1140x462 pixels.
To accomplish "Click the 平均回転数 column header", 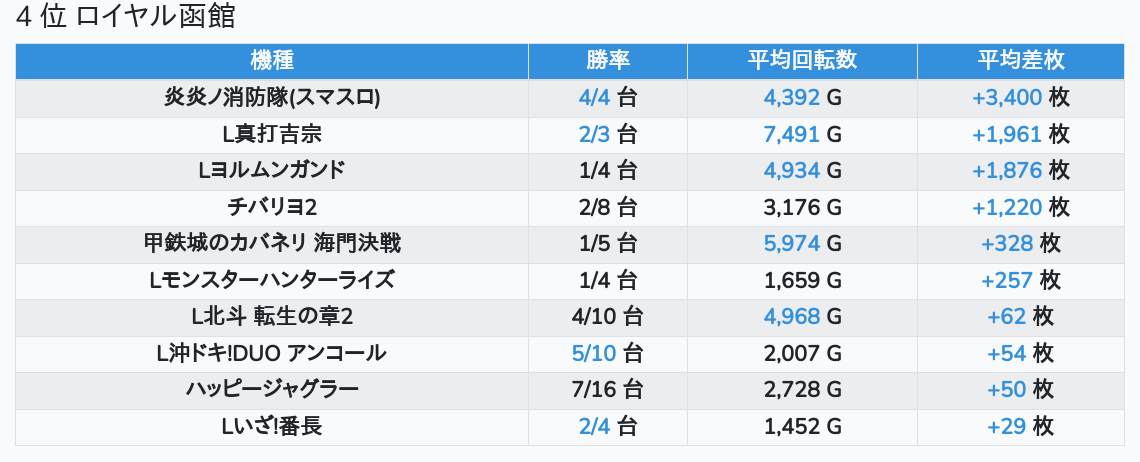I will (x=802, y=60).
